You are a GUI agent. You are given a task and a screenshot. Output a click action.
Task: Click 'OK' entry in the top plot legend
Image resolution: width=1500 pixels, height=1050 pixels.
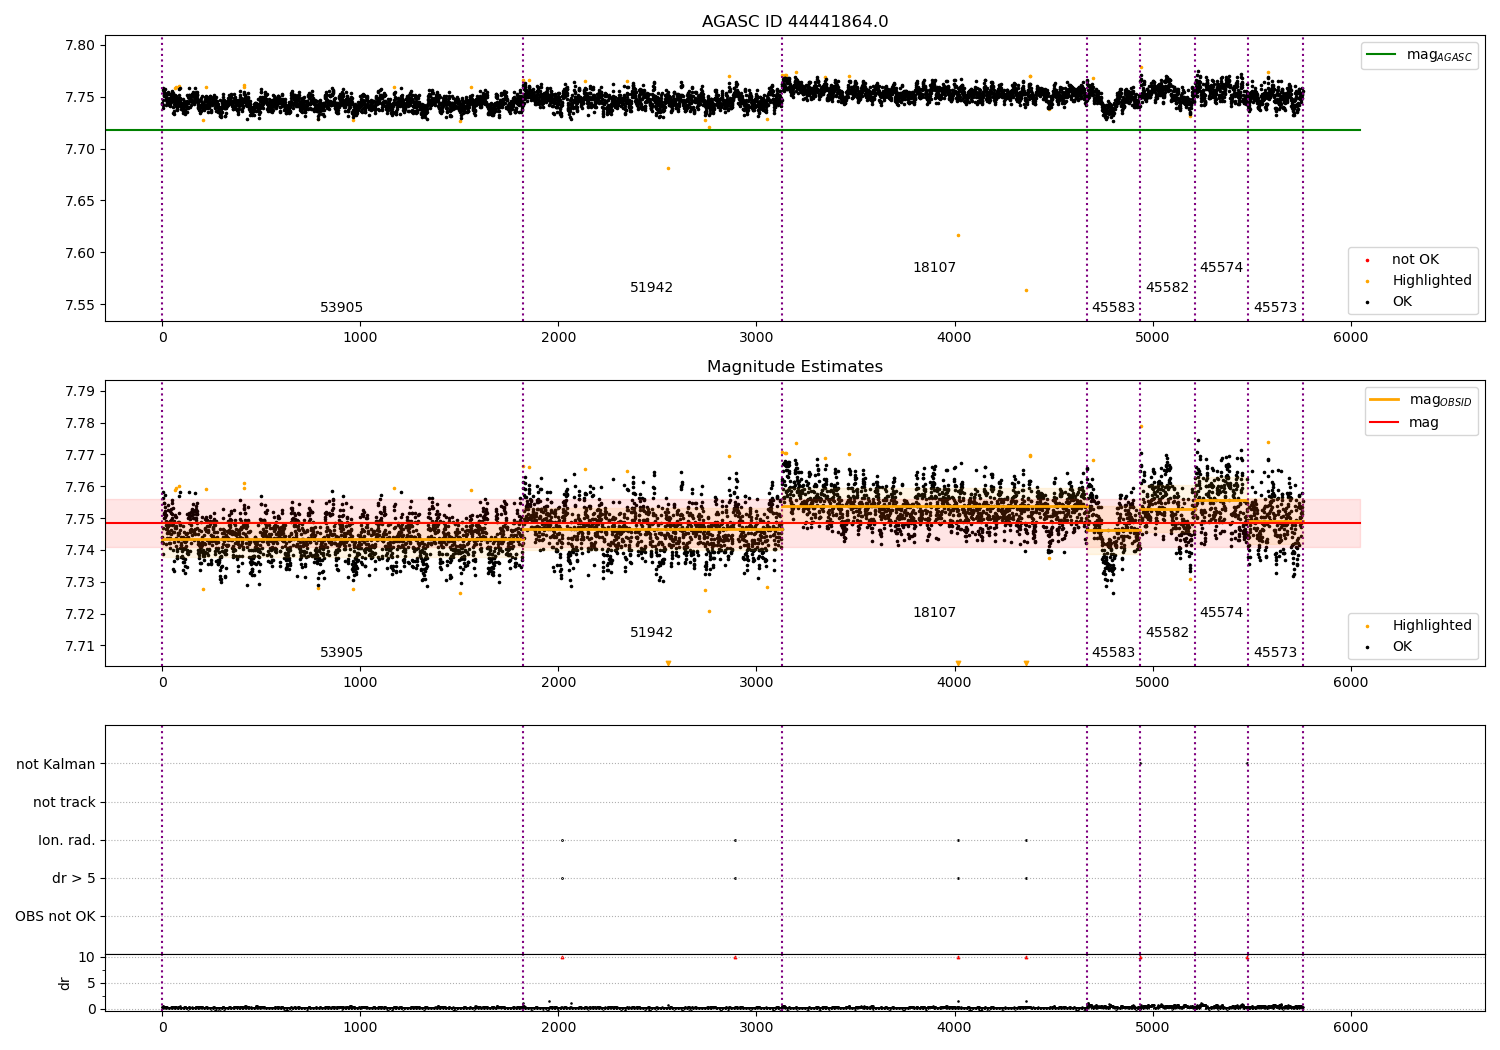coord(1402,302)
